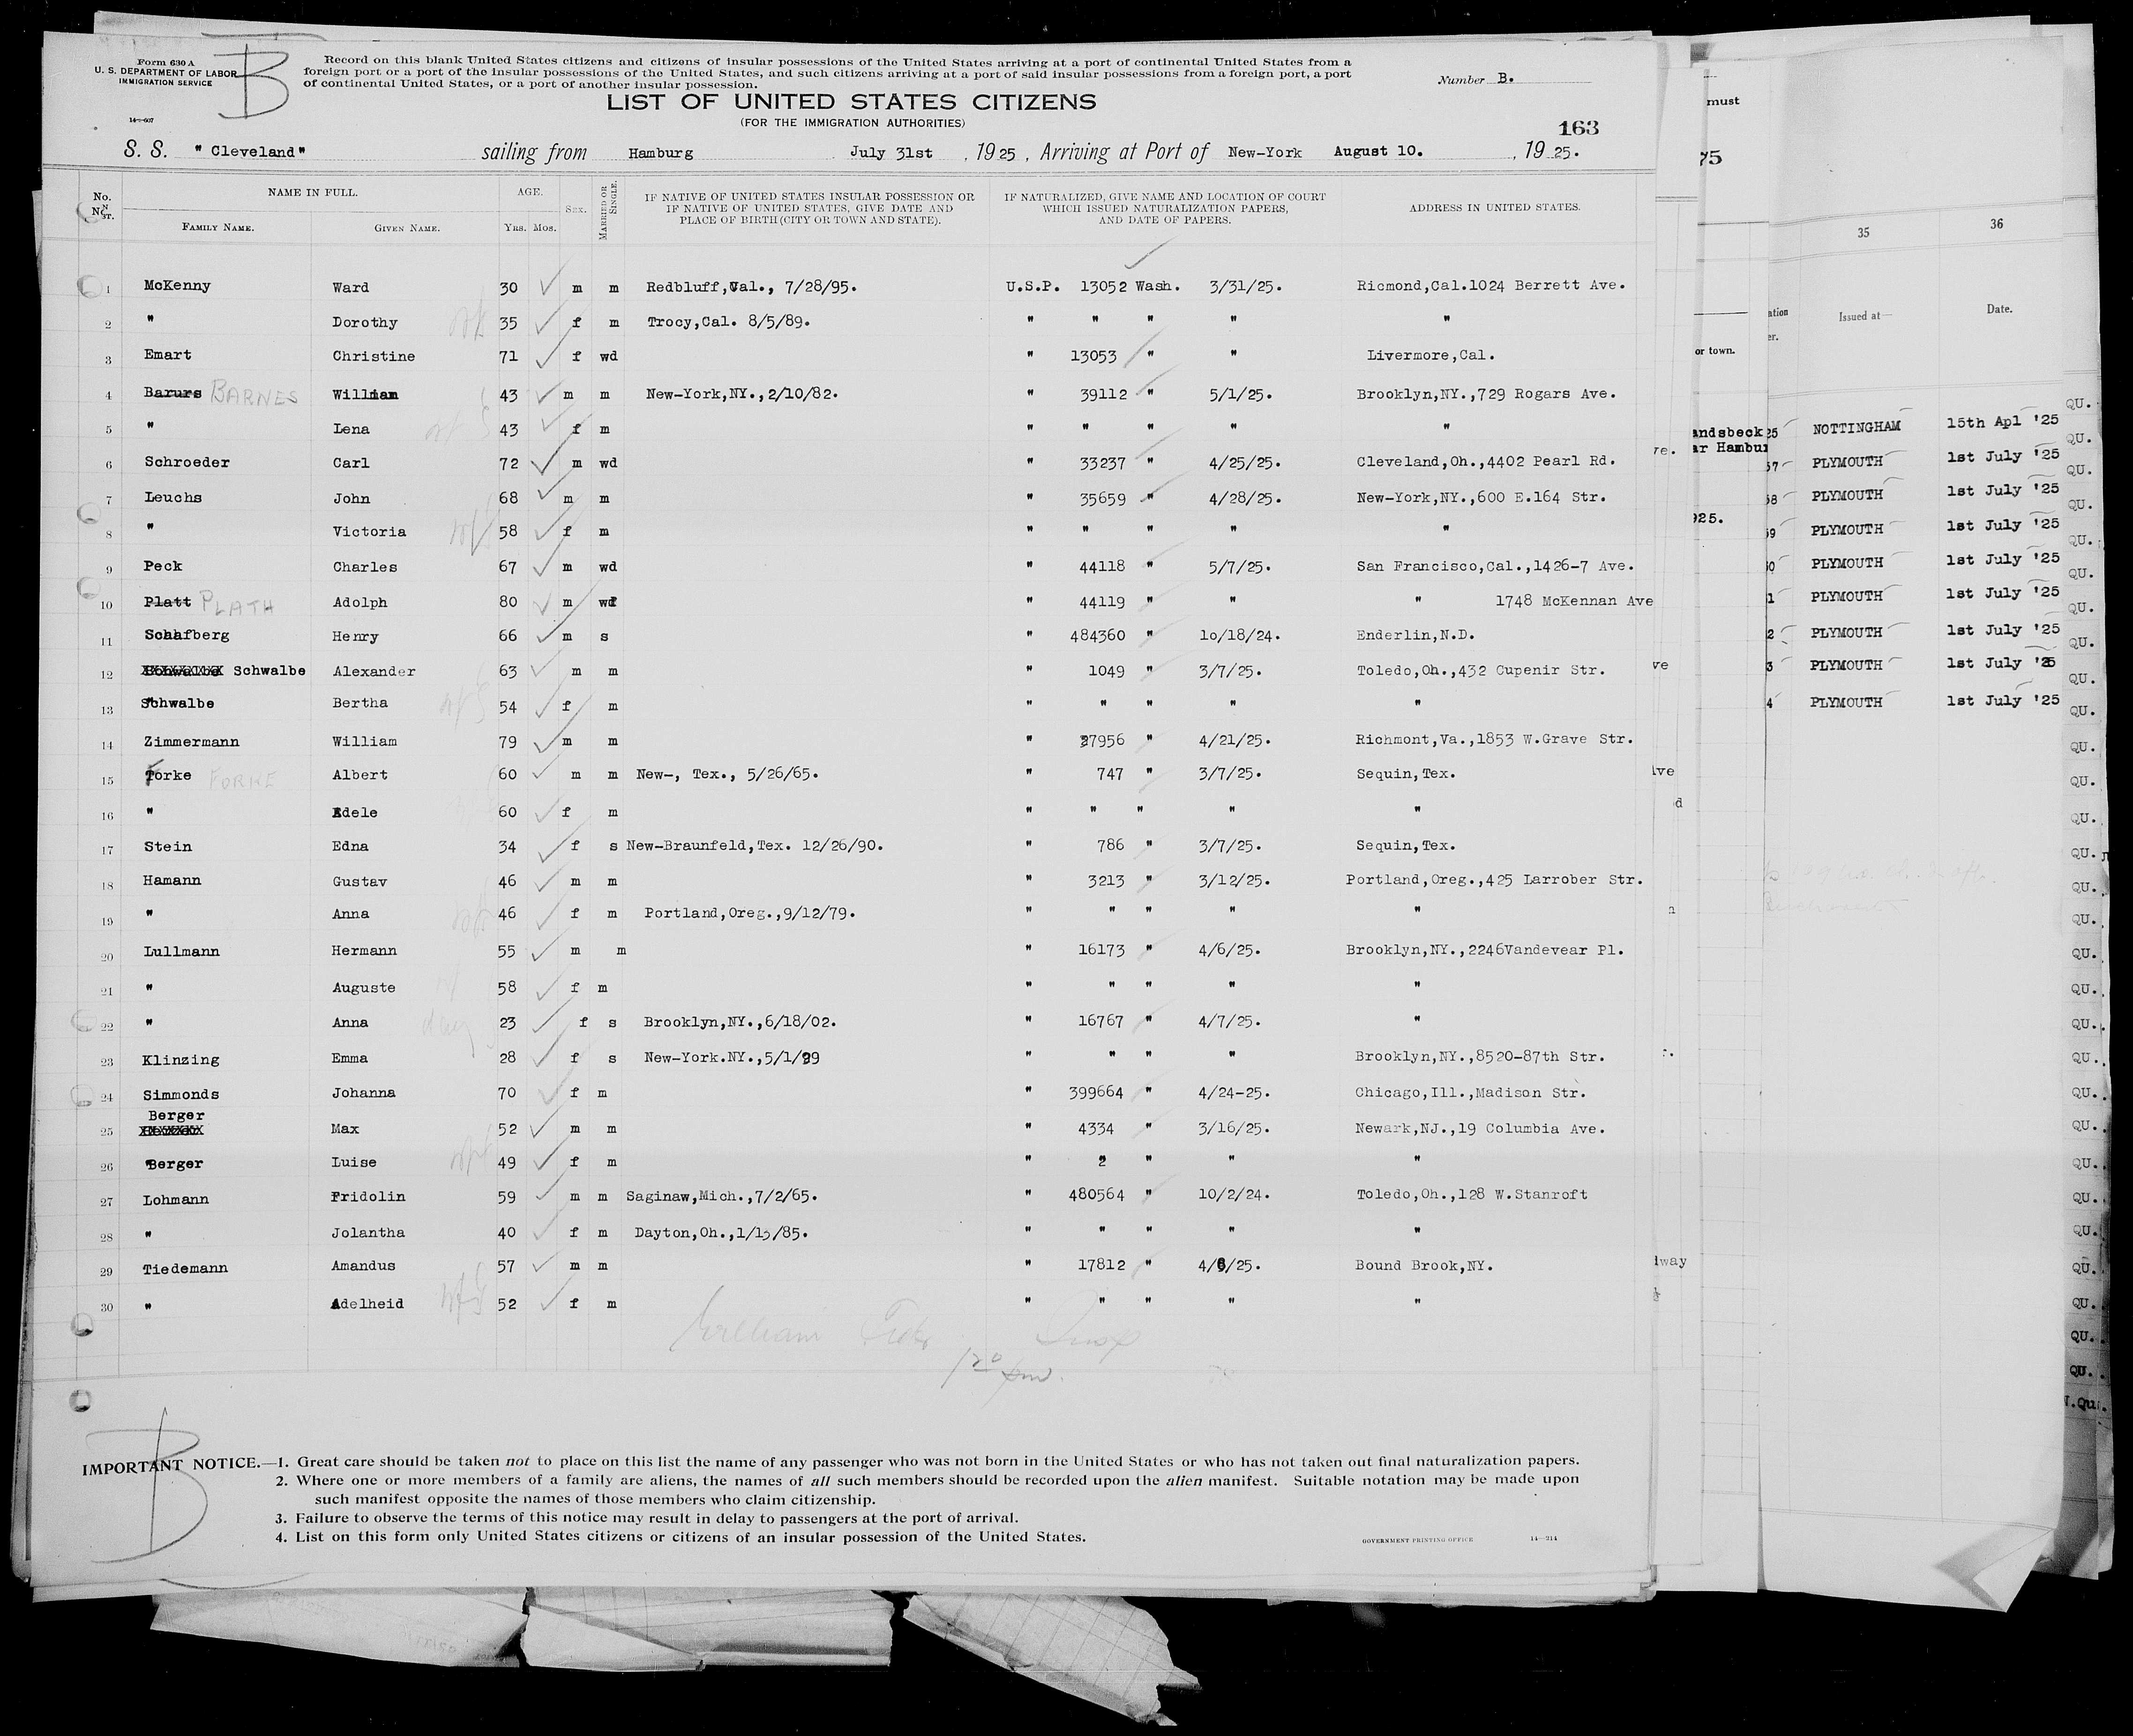Click the arrival date 'August 10.'
The image size is (2133, 1736).
pos(1378,151)
